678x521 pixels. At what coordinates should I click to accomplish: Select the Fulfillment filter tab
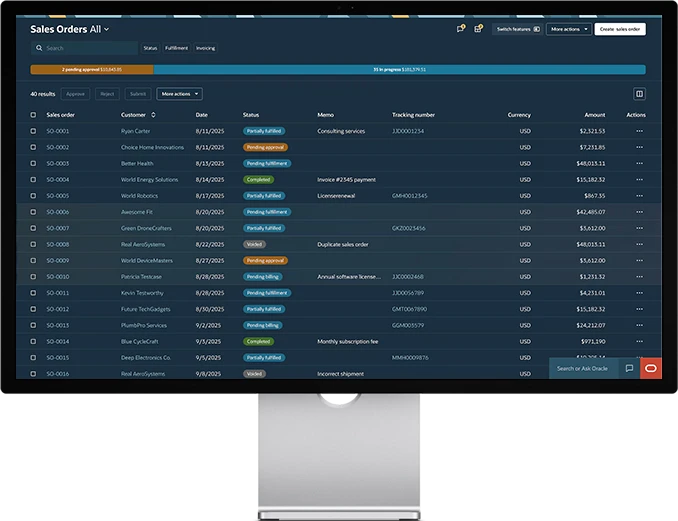176,48
